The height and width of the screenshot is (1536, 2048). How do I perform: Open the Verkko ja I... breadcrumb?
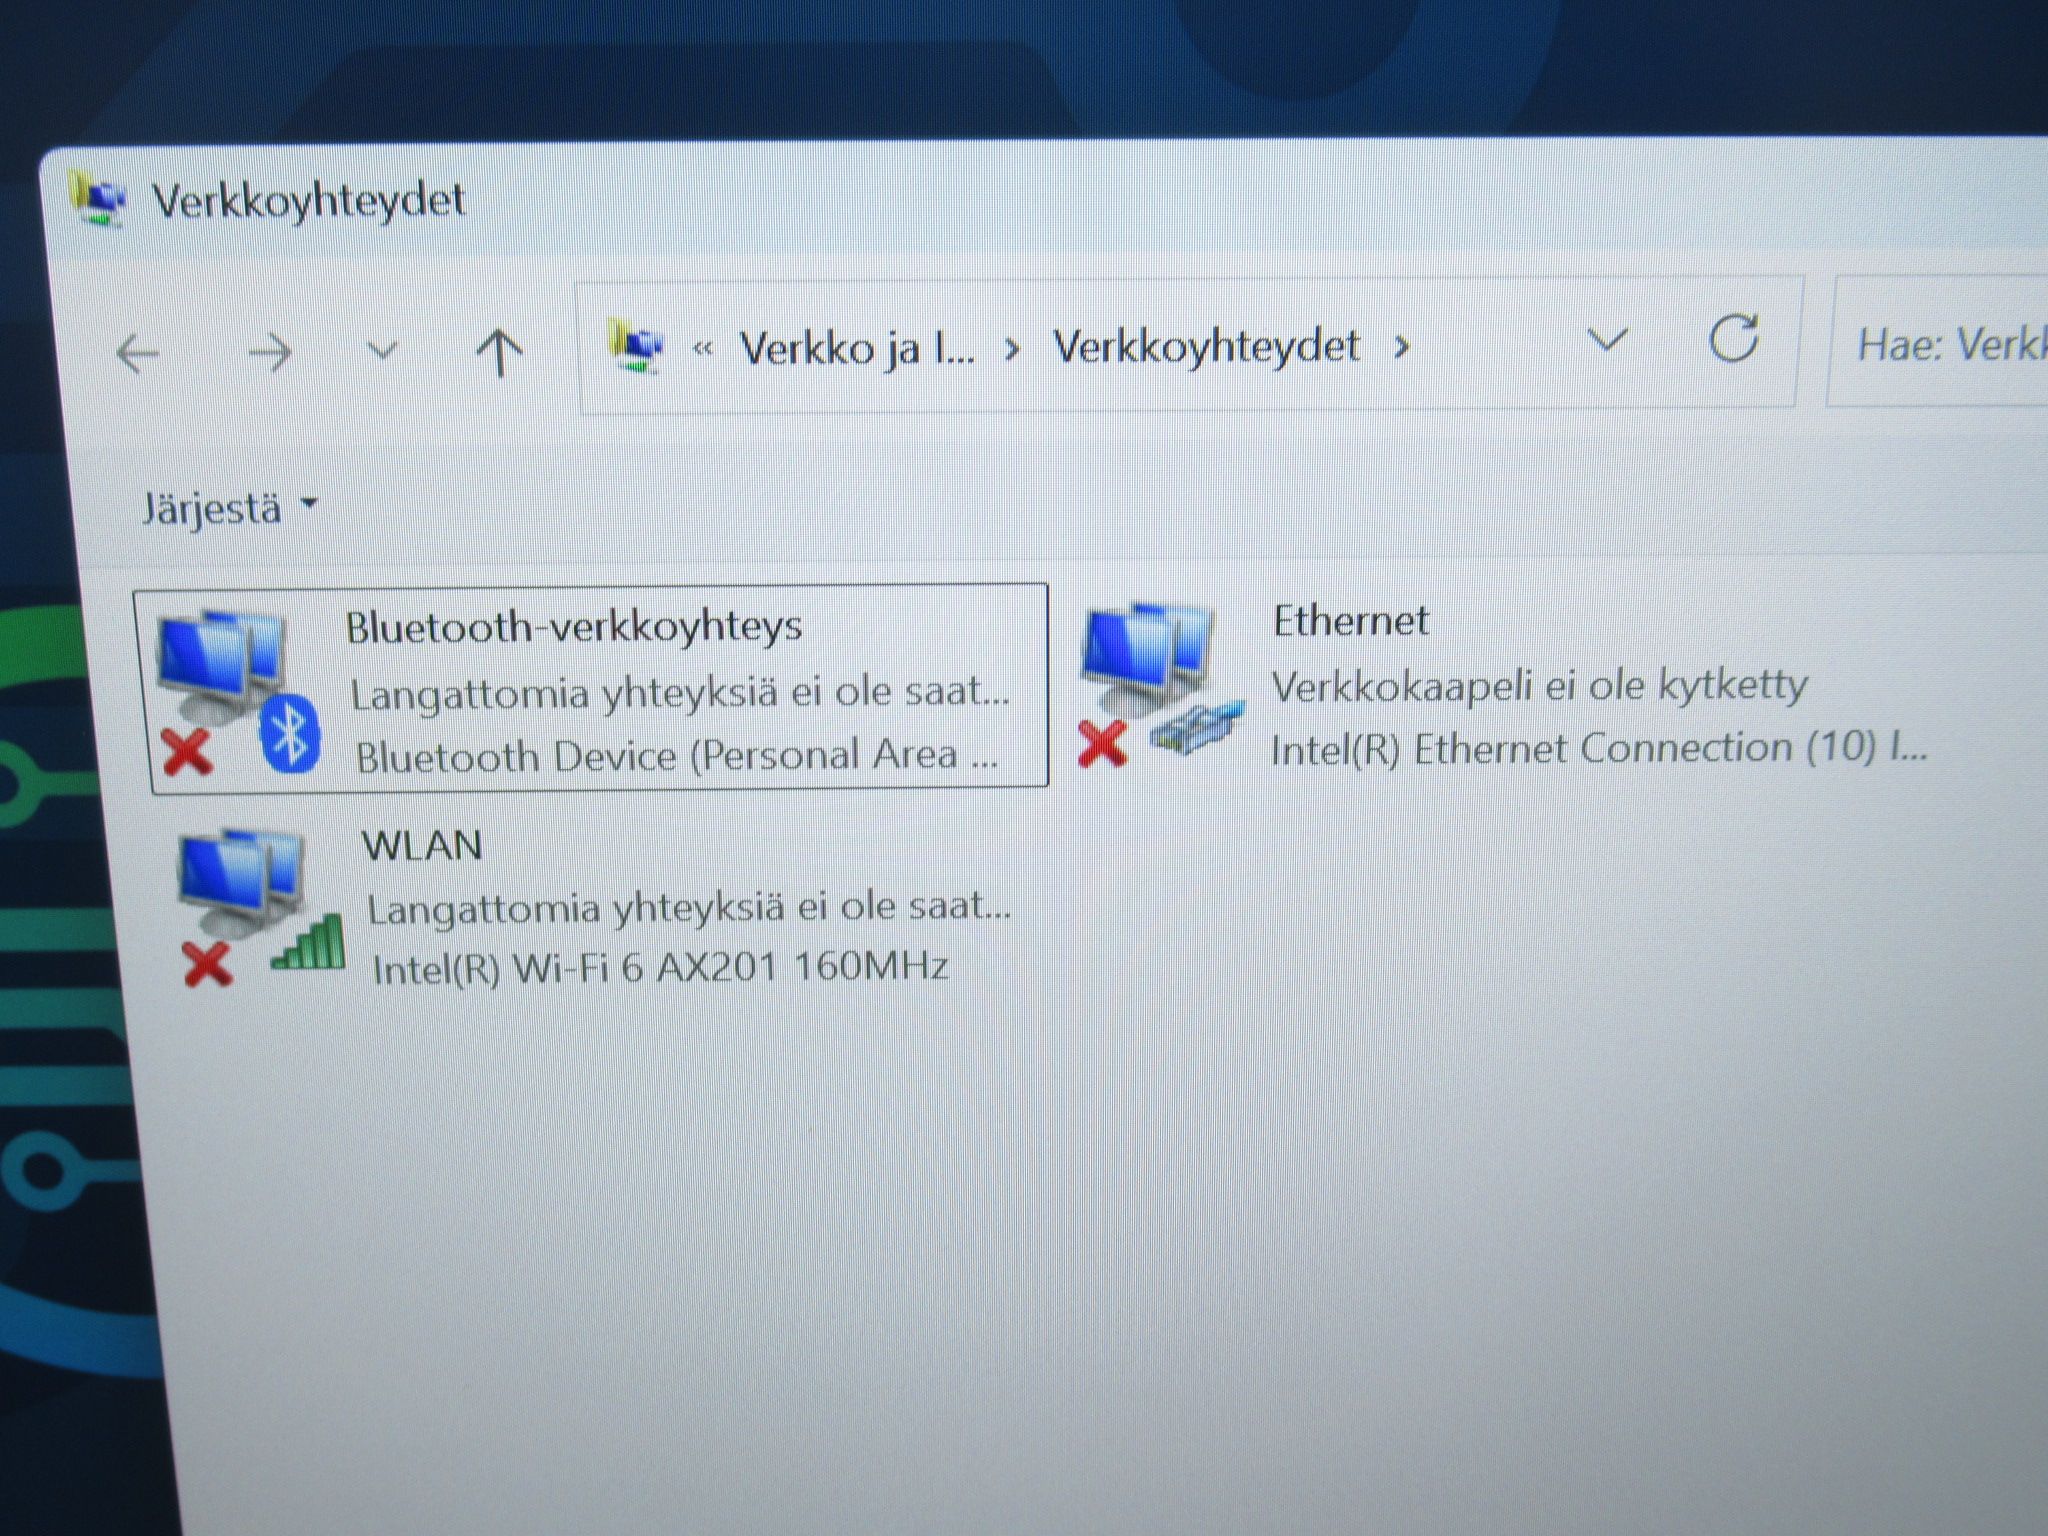click(x=857, y=348)
